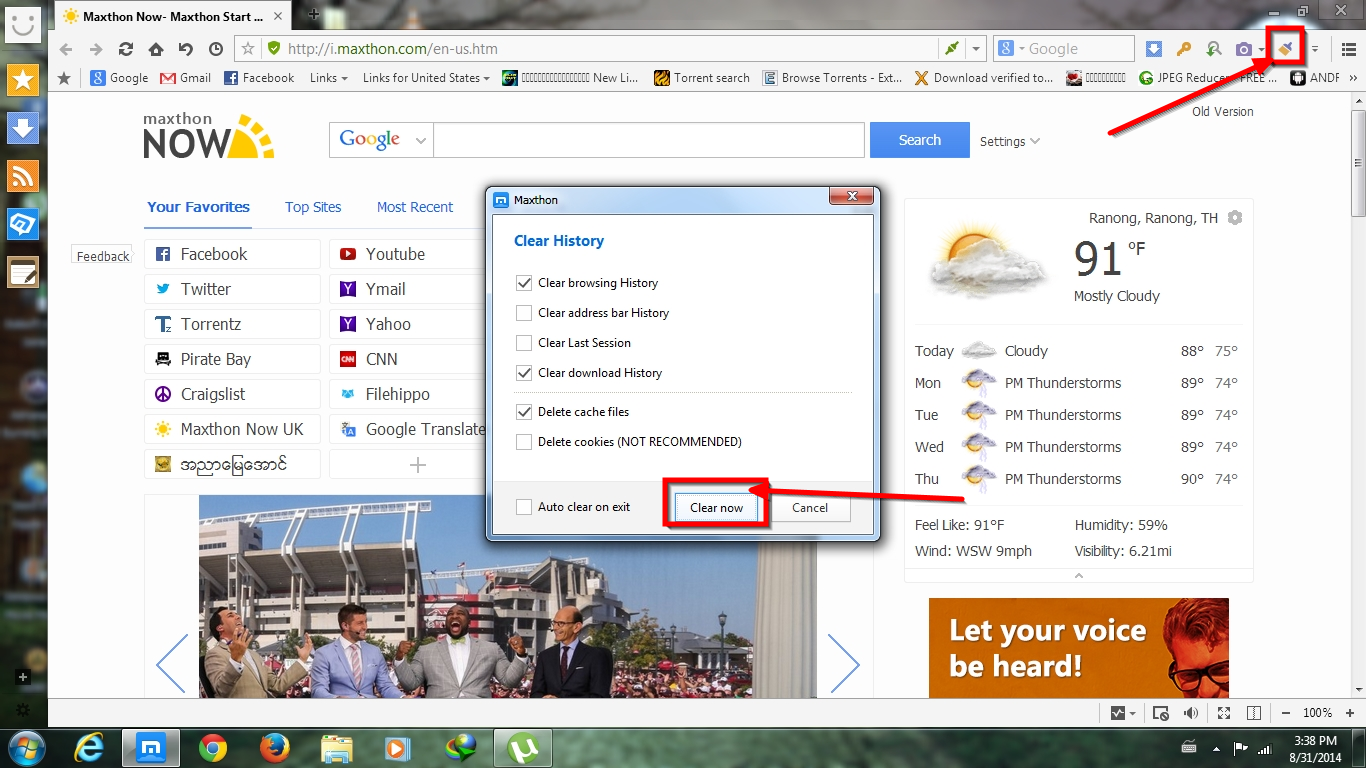Mute page with the speaker icon
1366x768 pixels.
[1191, 713]
